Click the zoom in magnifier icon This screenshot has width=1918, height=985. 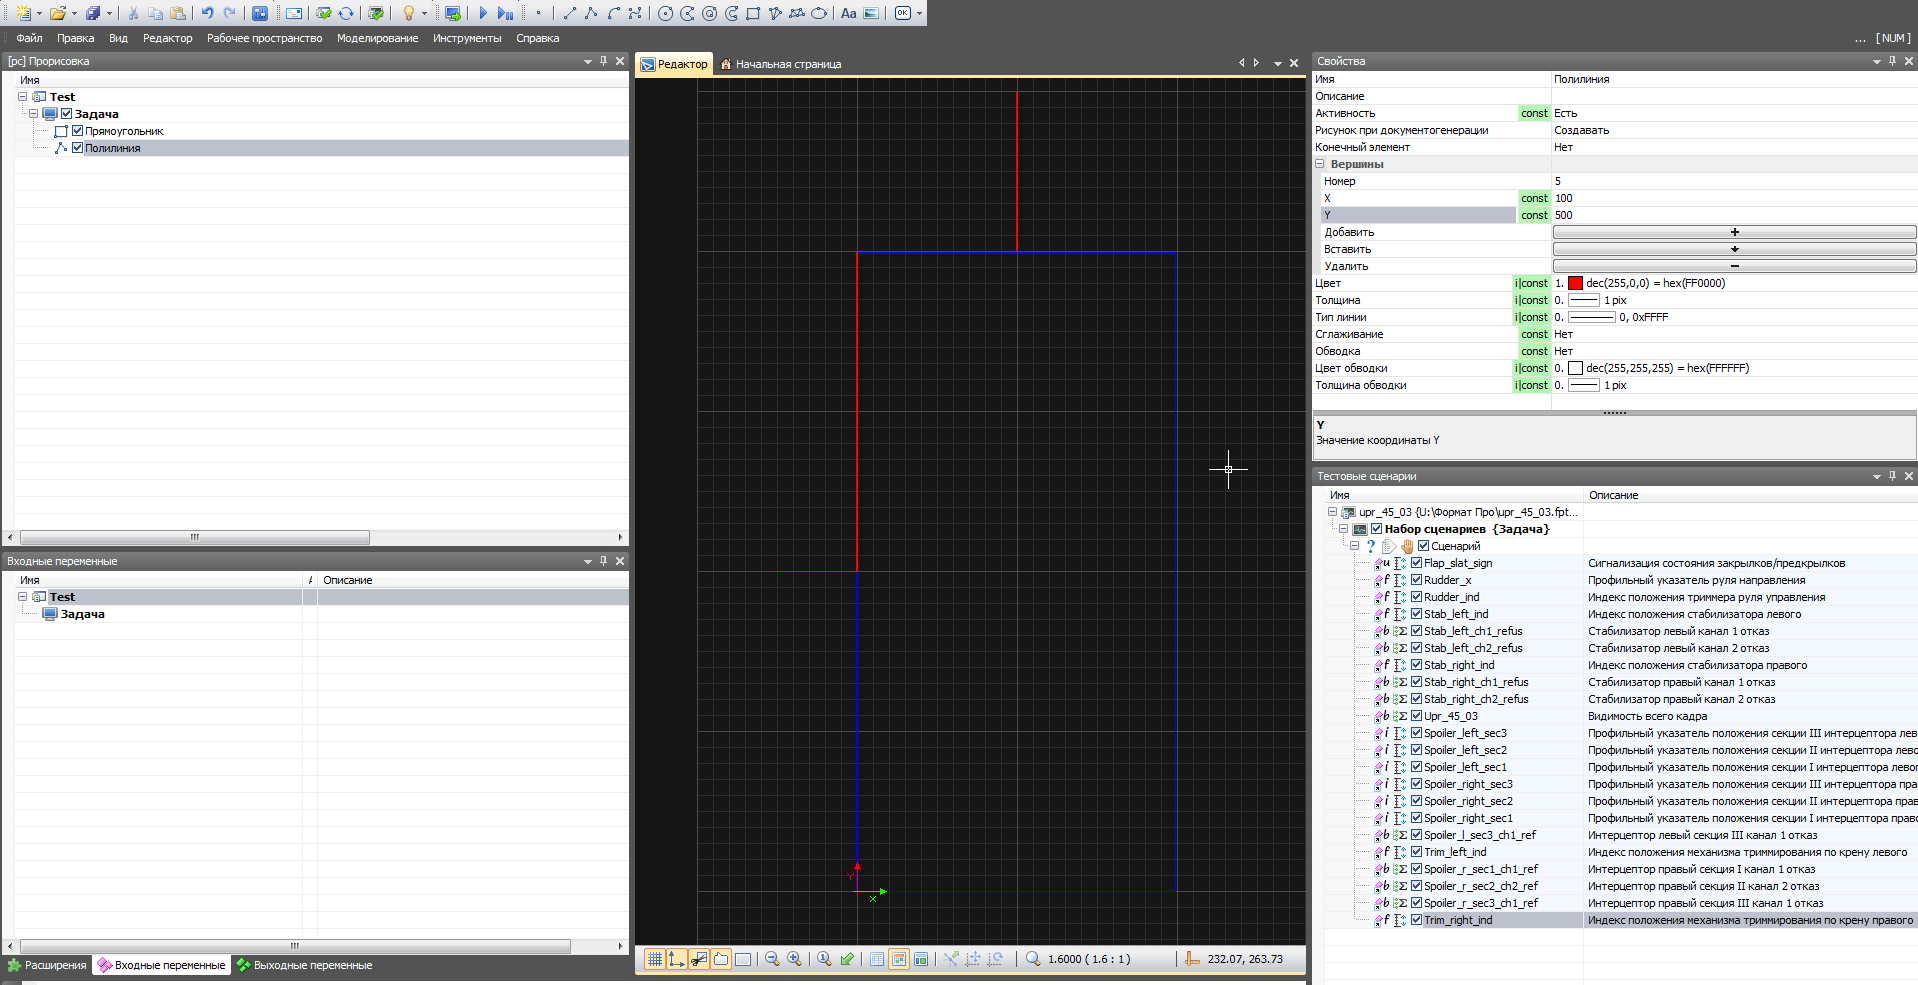794,959
